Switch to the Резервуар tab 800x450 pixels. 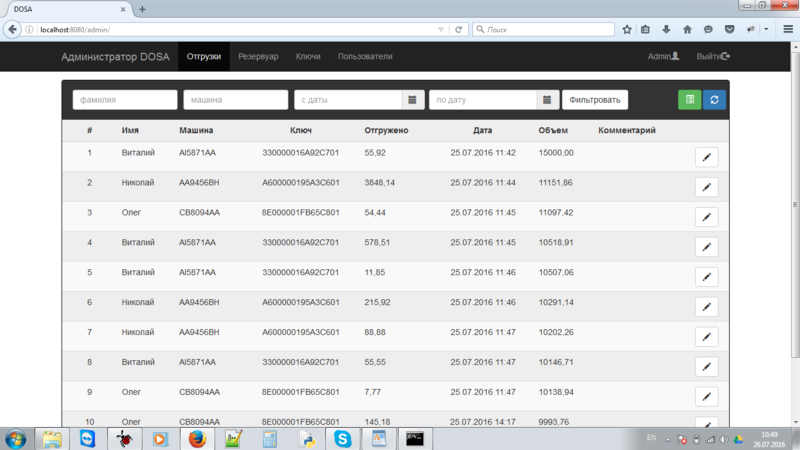click(x=258, y=57)
